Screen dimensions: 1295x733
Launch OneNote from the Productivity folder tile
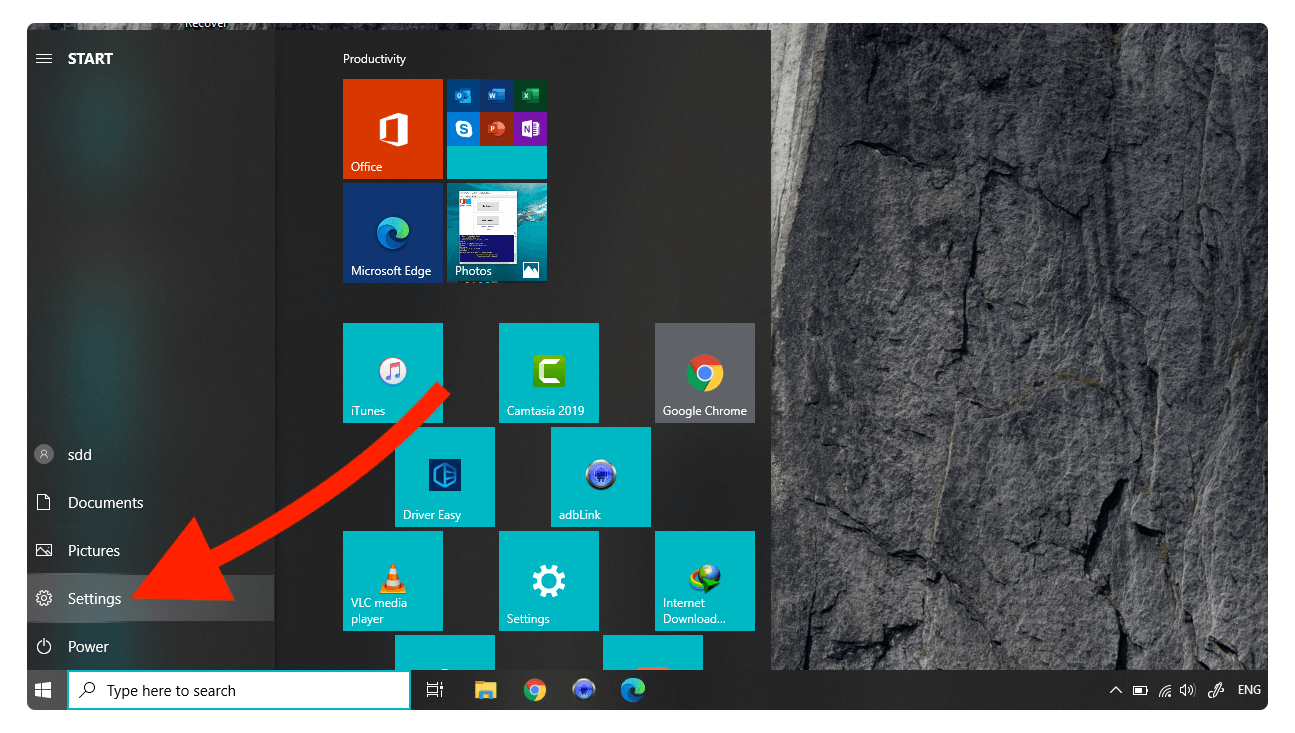(530, 129)
